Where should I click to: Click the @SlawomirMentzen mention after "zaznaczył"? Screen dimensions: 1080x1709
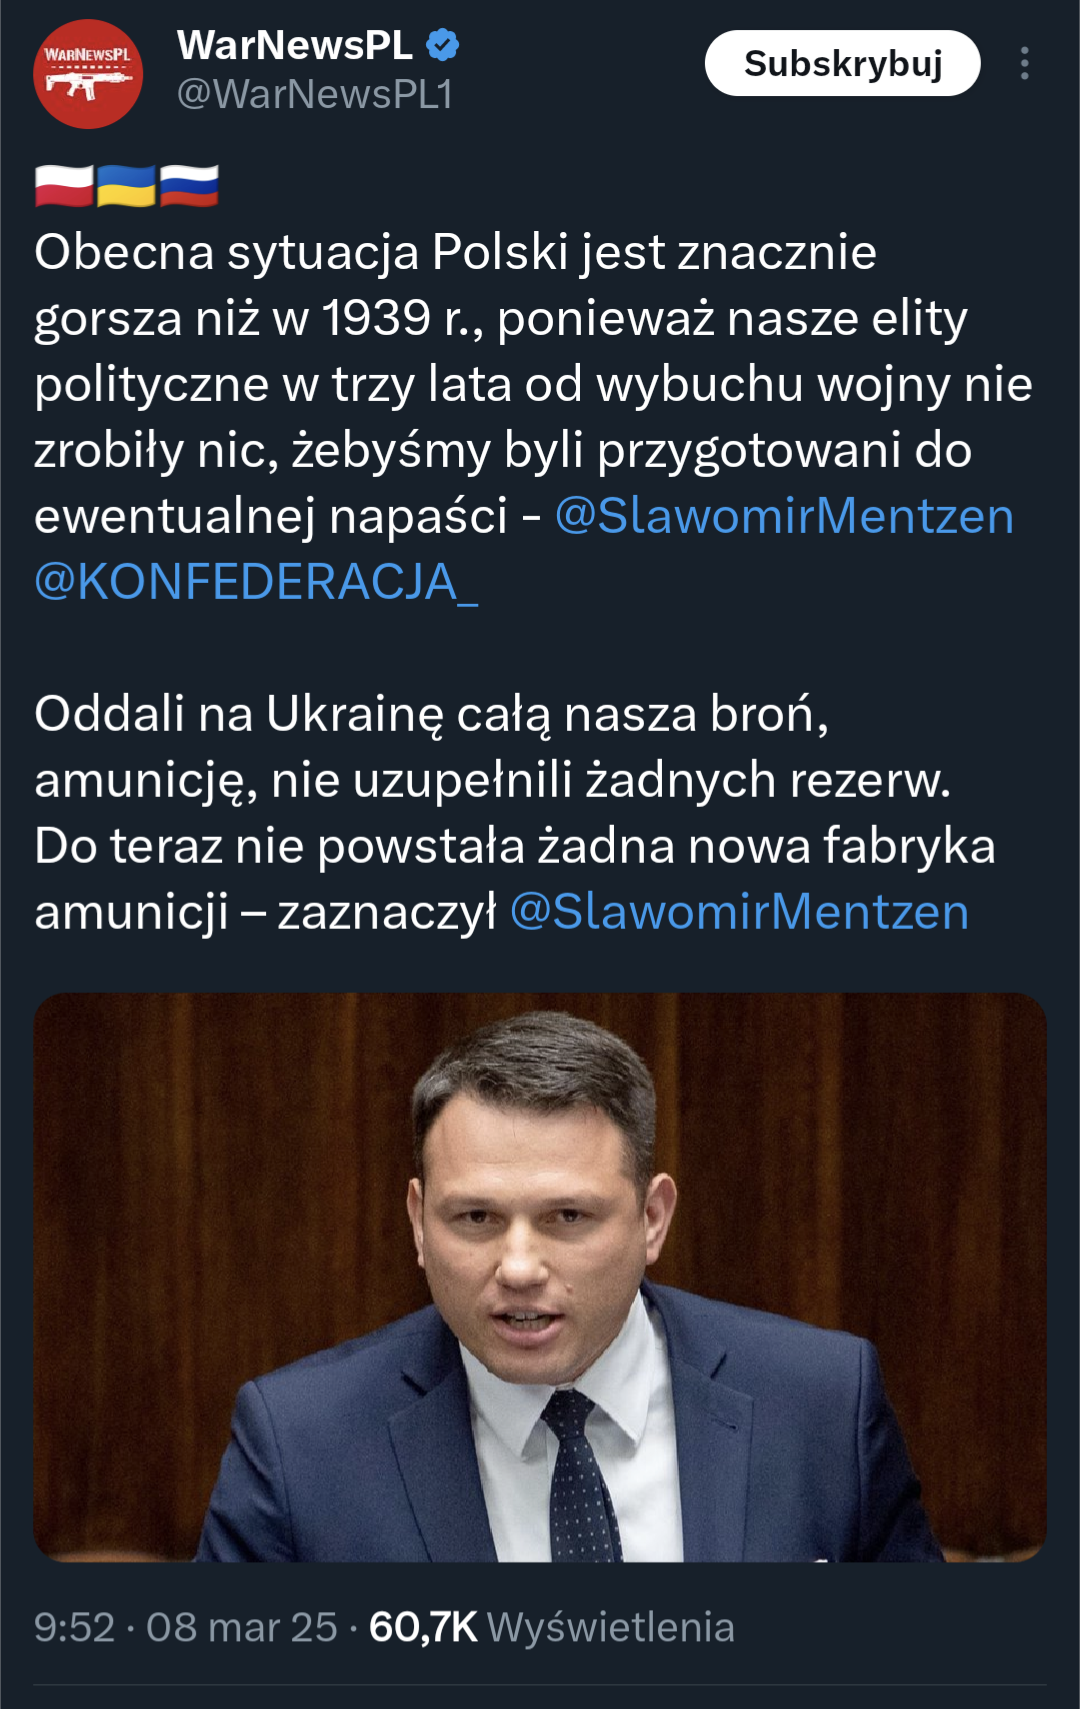[x=739, y=912]
